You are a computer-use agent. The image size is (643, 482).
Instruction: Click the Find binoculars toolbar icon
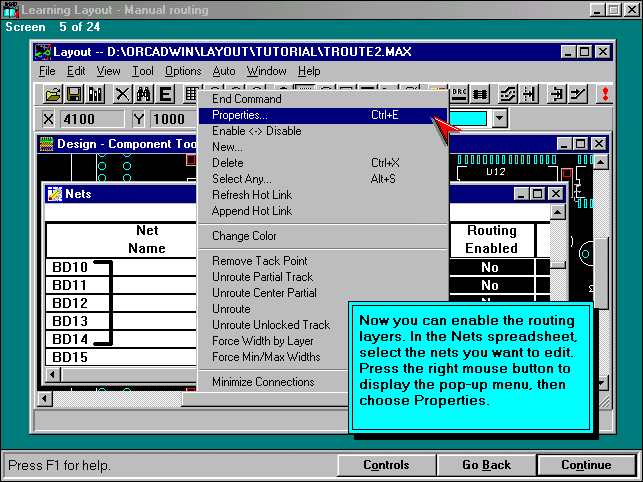[x=143, y=94]
